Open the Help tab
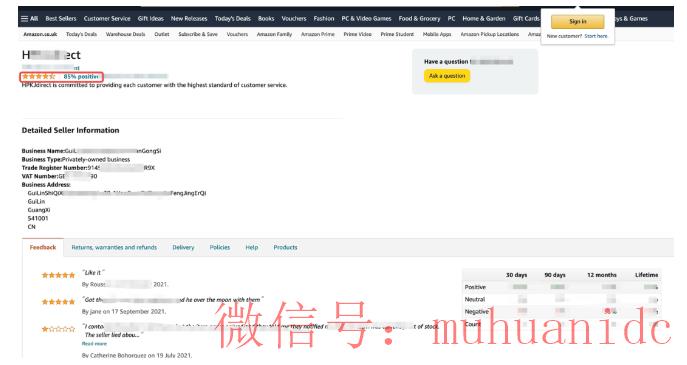The image size is (687, 365). click(x=251, y=248)
